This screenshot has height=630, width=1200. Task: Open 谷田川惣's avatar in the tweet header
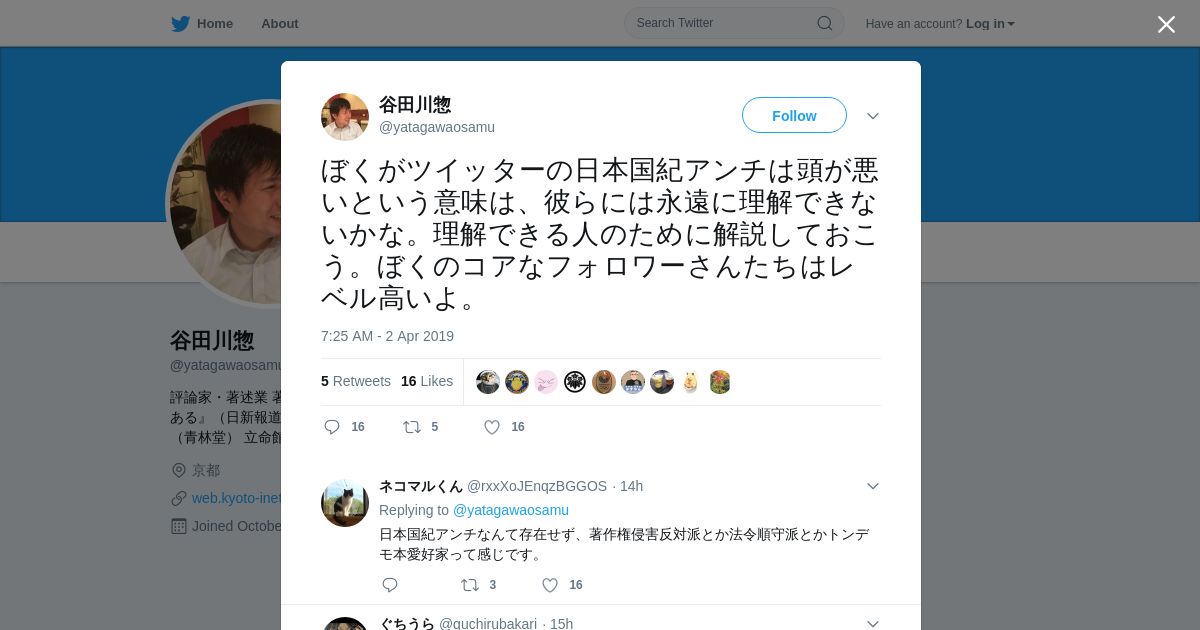tap(345, 117)
